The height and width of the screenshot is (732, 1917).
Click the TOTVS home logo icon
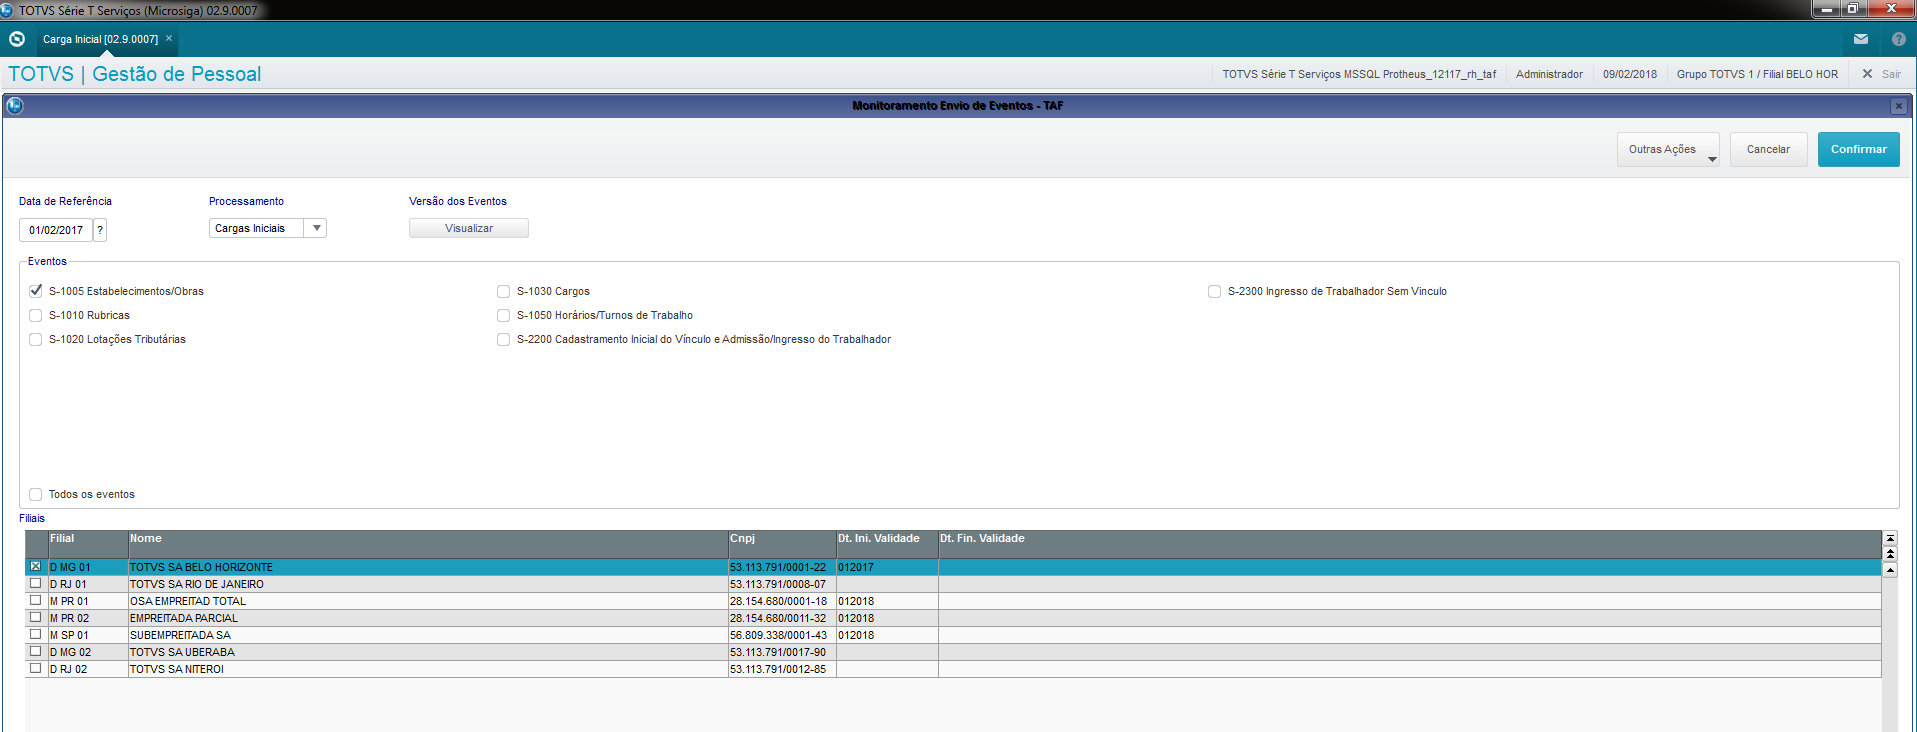(x=17, y=39)
